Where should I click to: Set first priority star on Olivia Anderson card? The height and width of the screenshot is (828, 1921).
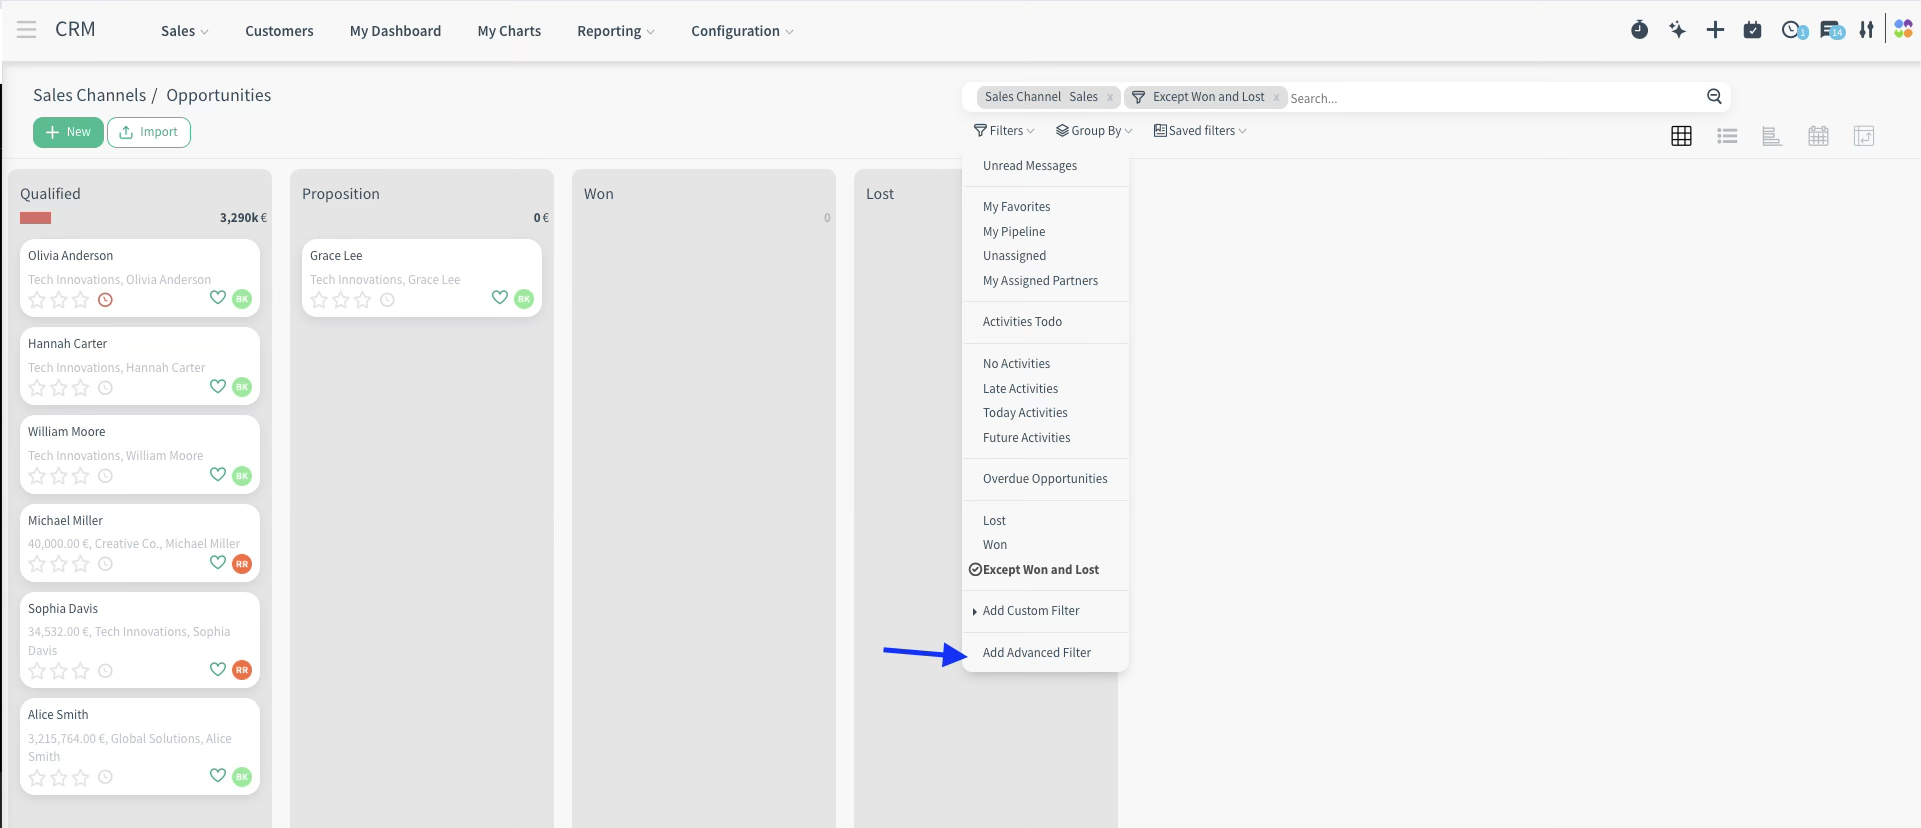(37, 300)
